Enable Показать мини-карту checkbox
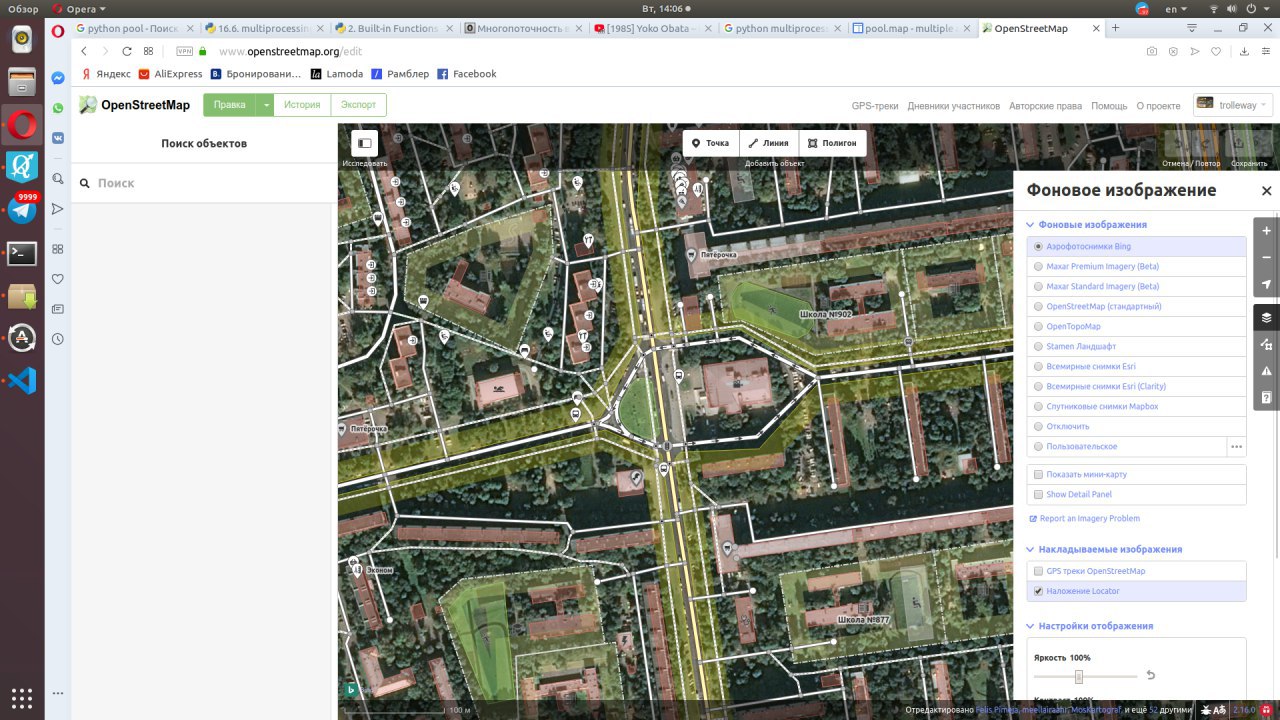This screenshot has width=1280, height=720. point(1038,474)
